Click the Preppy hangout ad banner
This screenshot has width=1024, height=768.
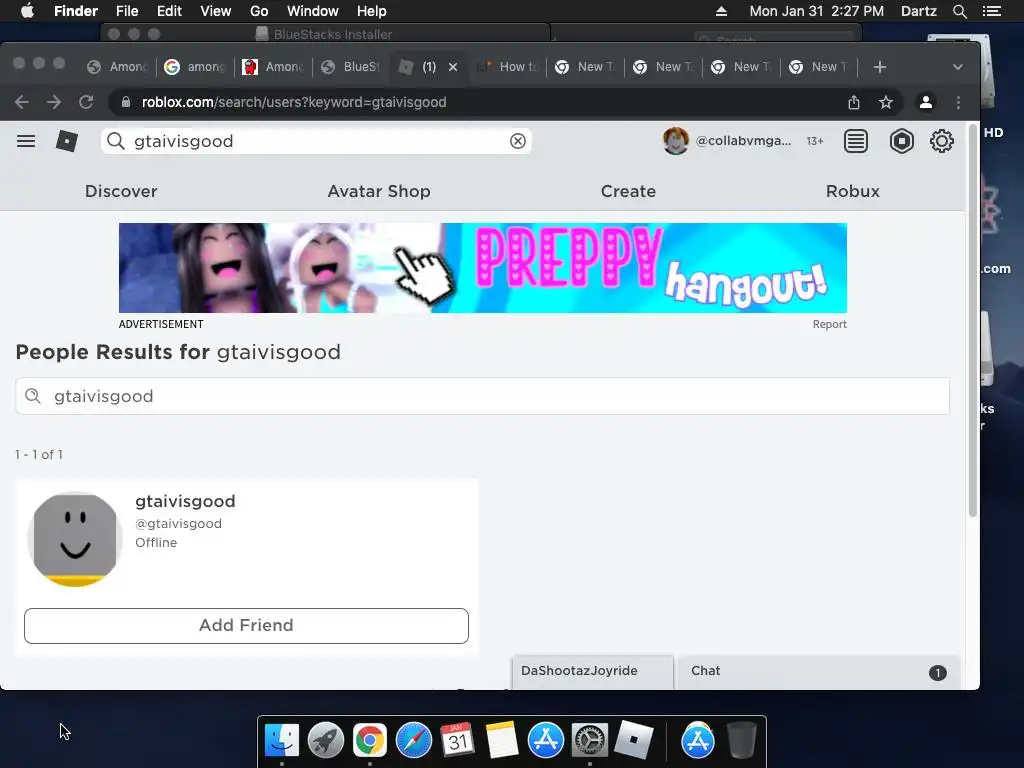[483, 268]
